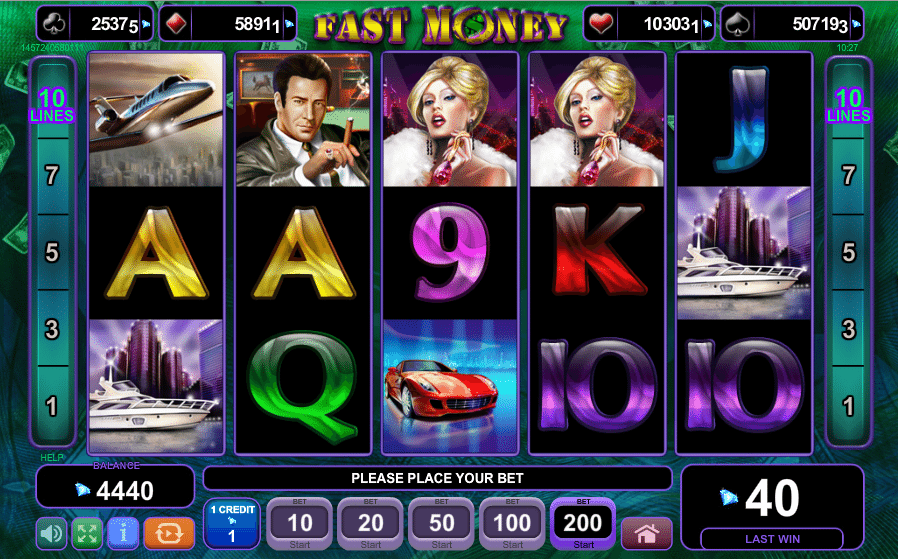Choose 3 lines on left panel
Screen dimensions: 898x559
pyautogui.click(x=52, y=329)
